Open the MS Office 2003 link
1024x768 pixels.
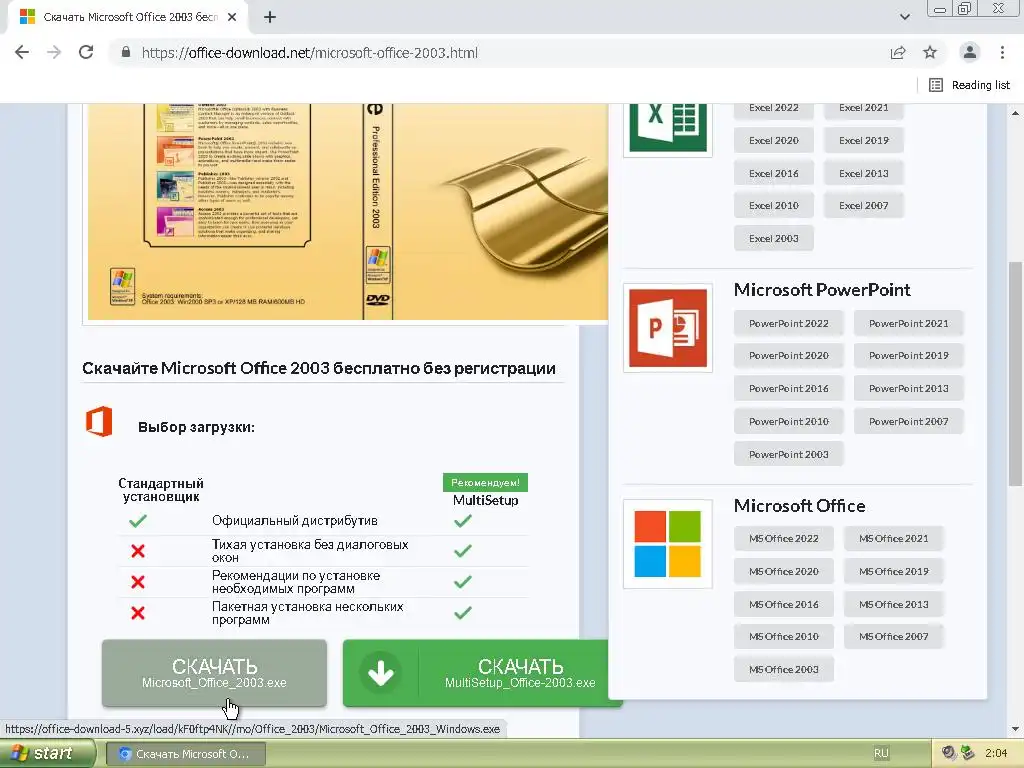click(784, 669)
